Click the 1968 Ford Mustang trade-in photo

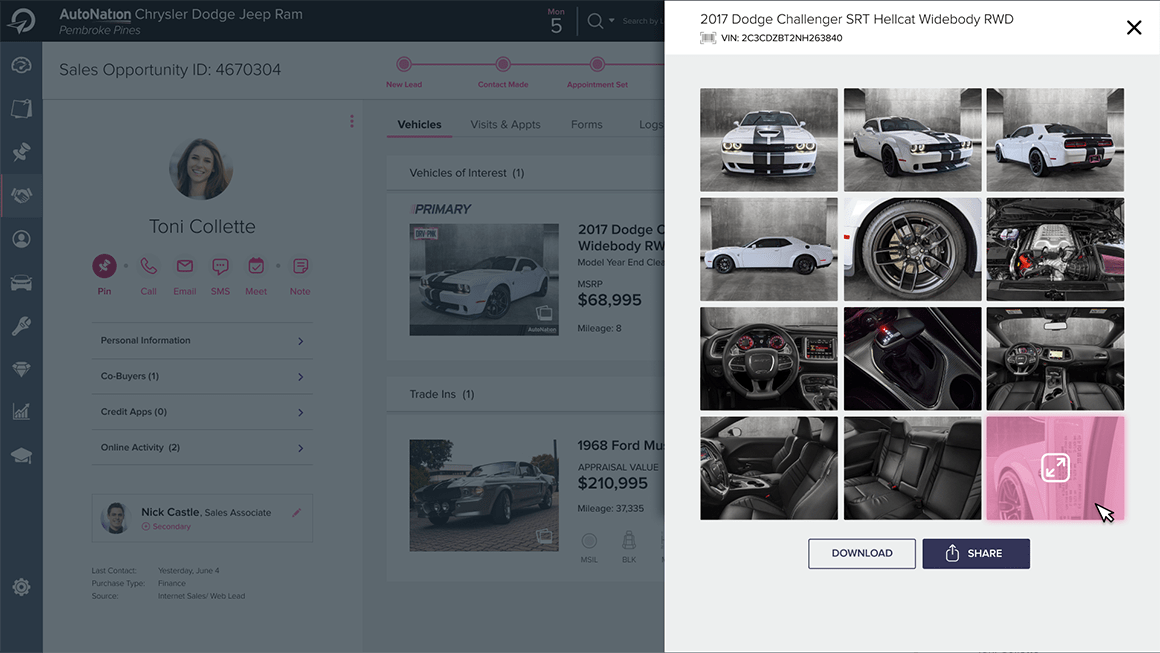click(484, 495)
